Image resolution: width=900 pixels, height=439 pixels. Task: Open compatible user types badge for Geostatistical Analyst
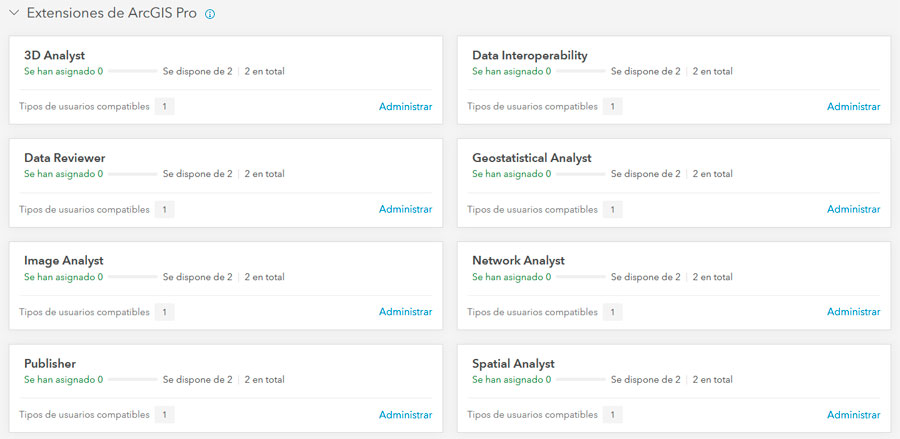point(612,209)
